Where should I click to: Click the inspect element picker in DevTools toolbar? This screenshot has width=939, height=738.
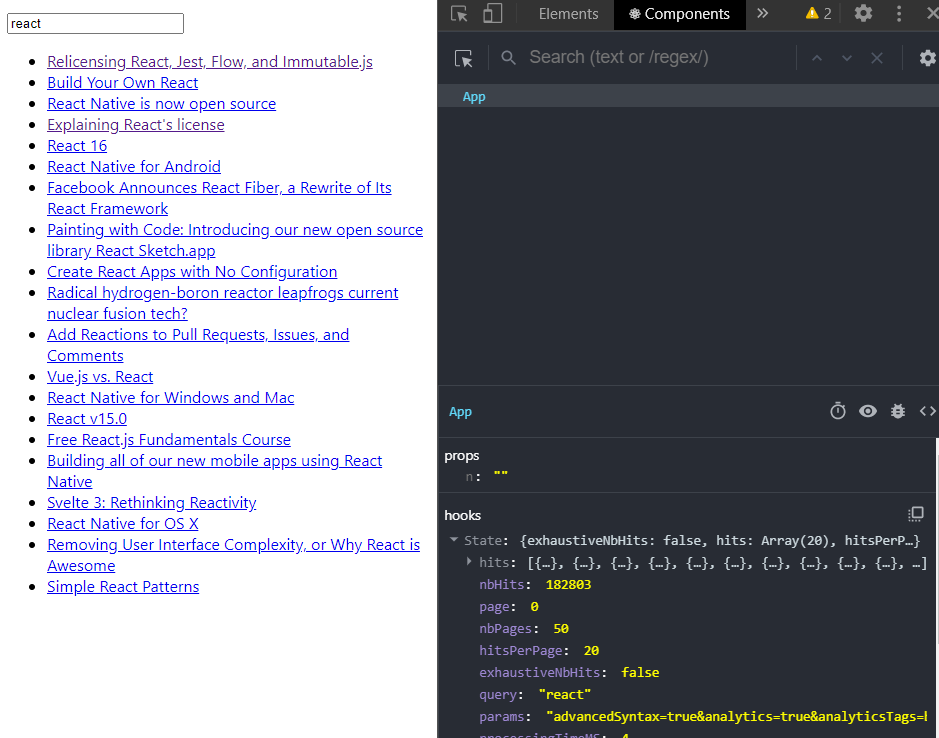pyautogui.click(x=459, y=14)
